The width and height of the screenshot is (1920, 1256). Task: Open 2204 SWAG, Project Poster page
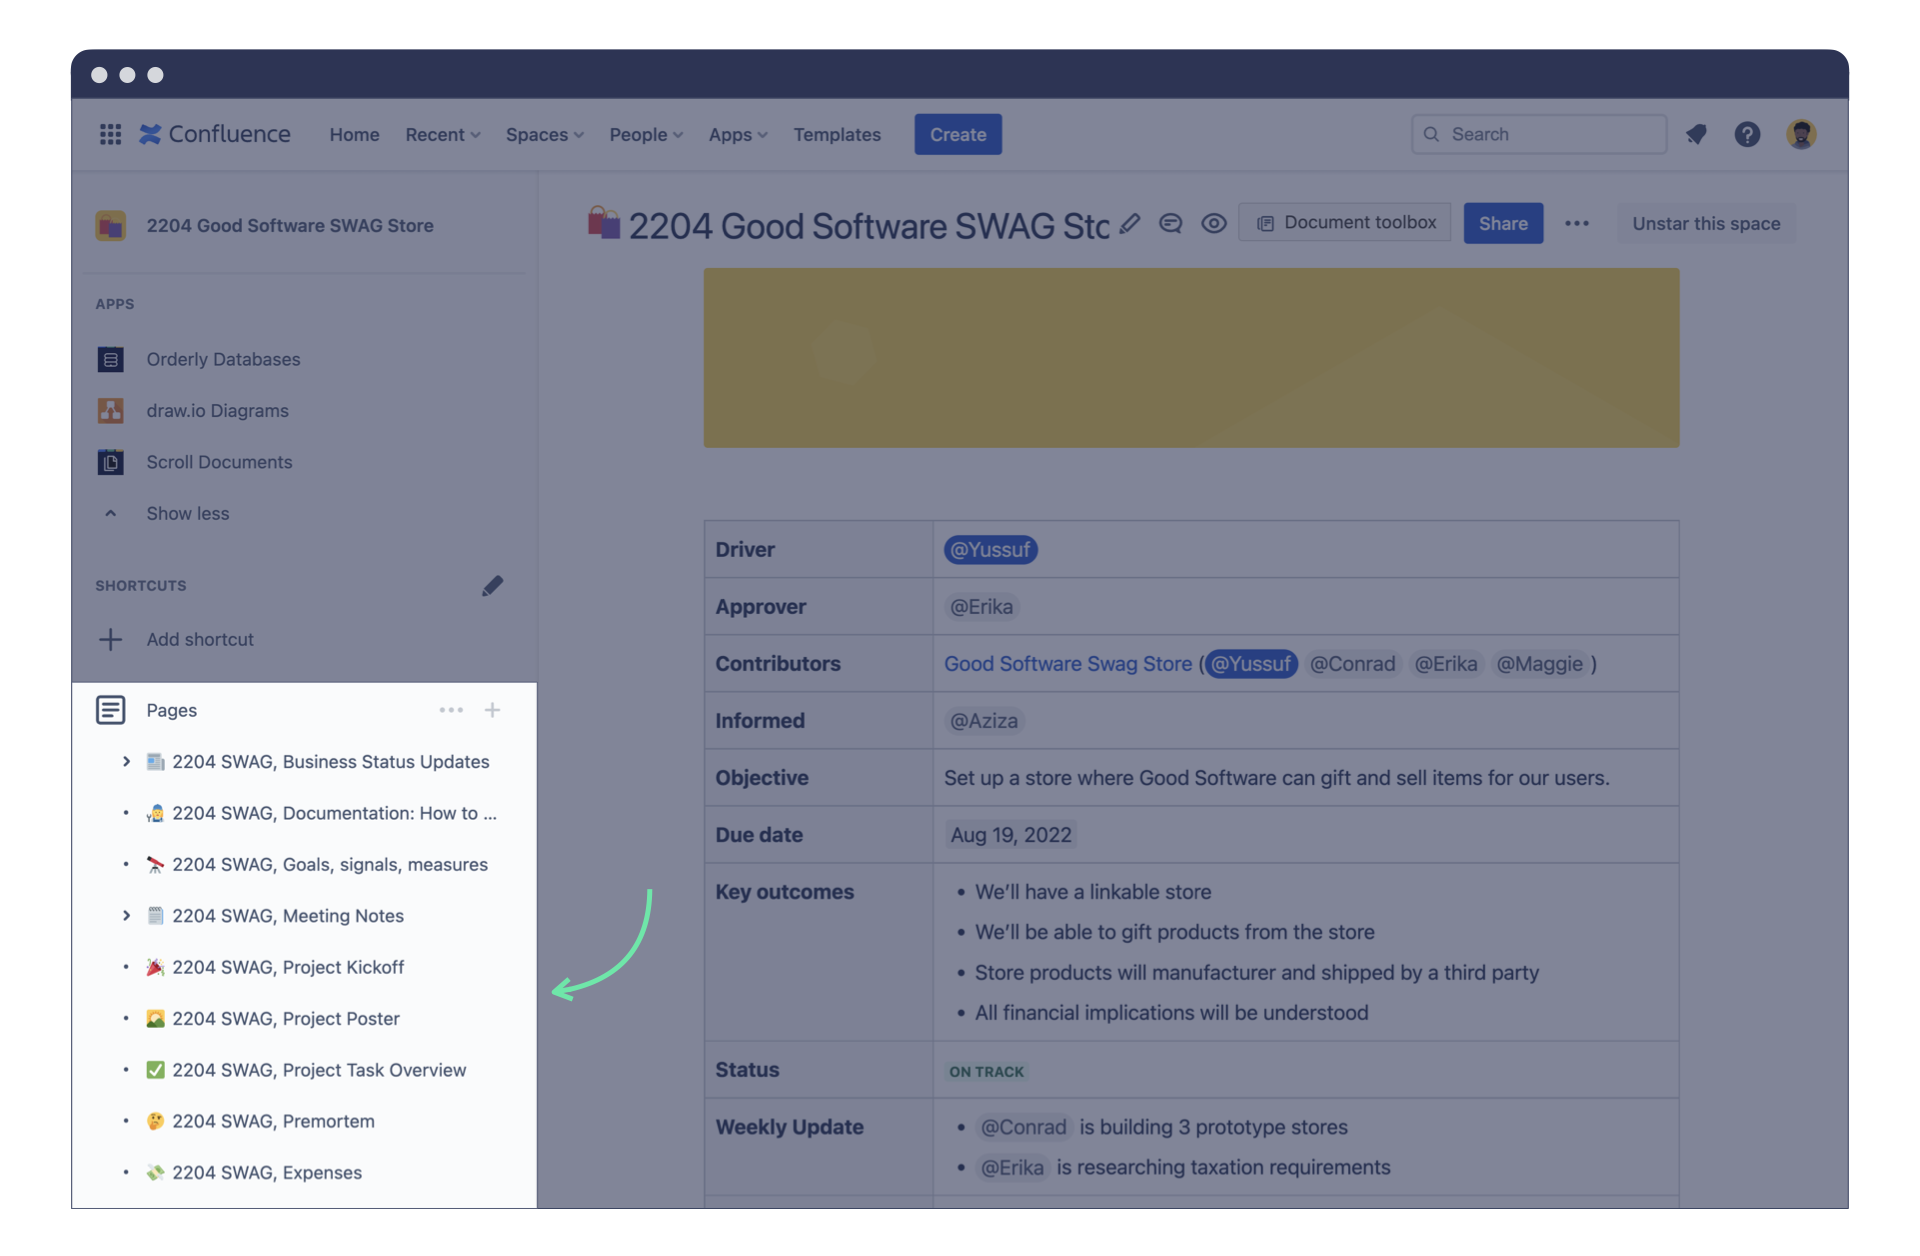click(x=286, y=1019)
